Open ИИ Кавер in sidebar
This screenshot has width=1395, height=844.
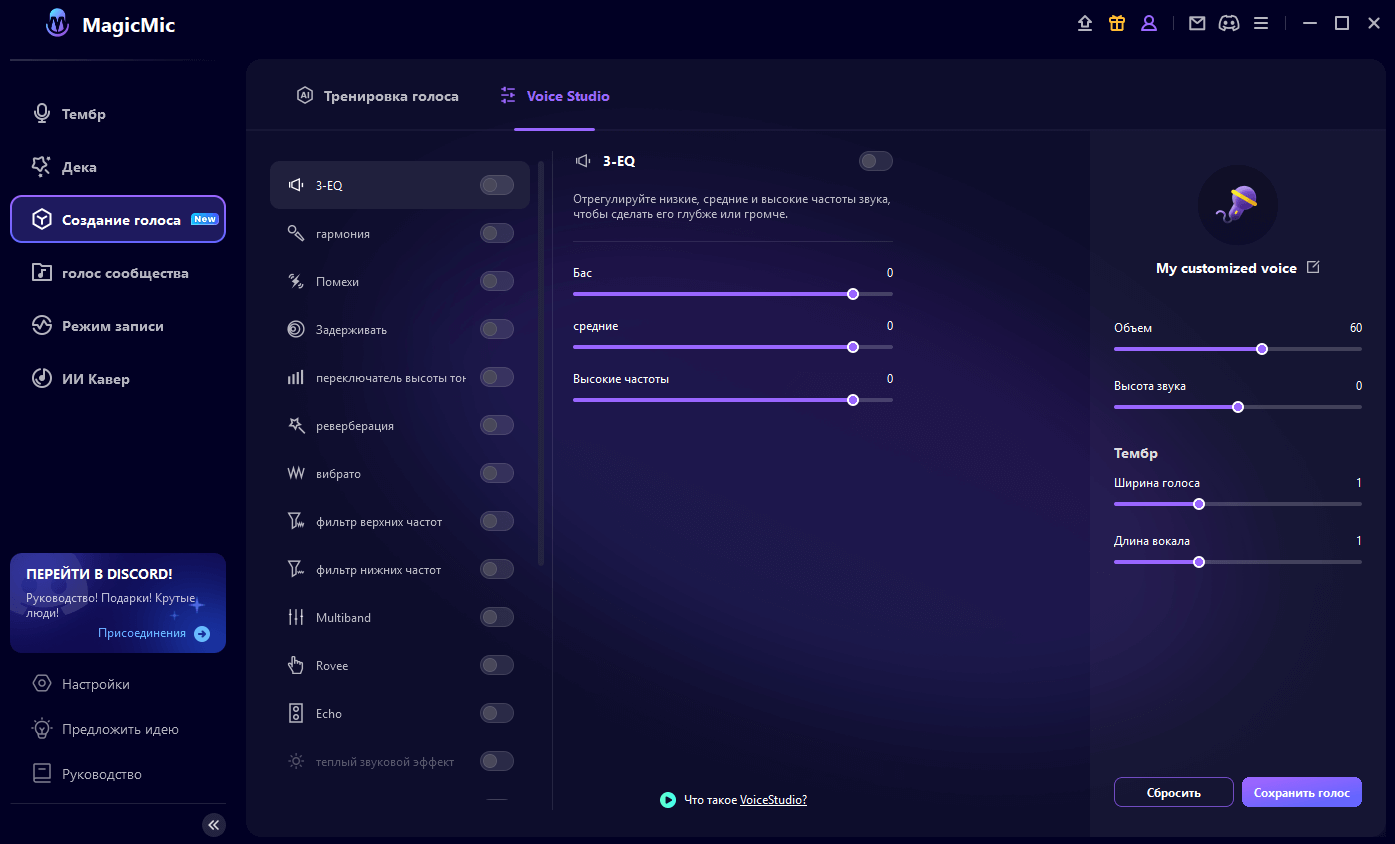pos(118,379)
